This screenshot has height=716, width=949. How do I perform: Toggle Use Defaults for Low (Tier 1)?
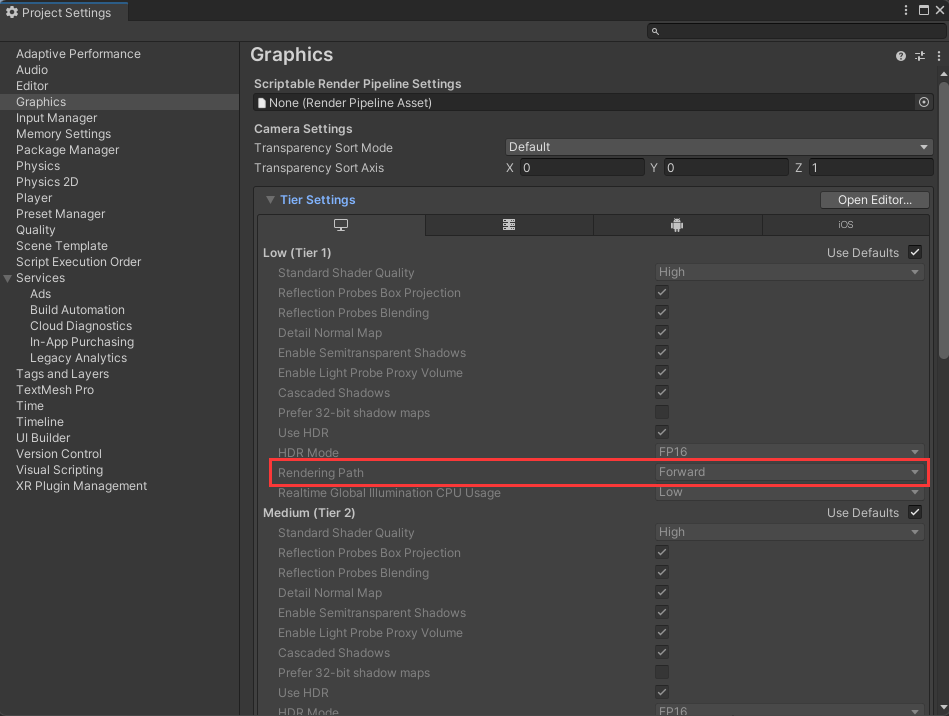[x=914, y=253]
